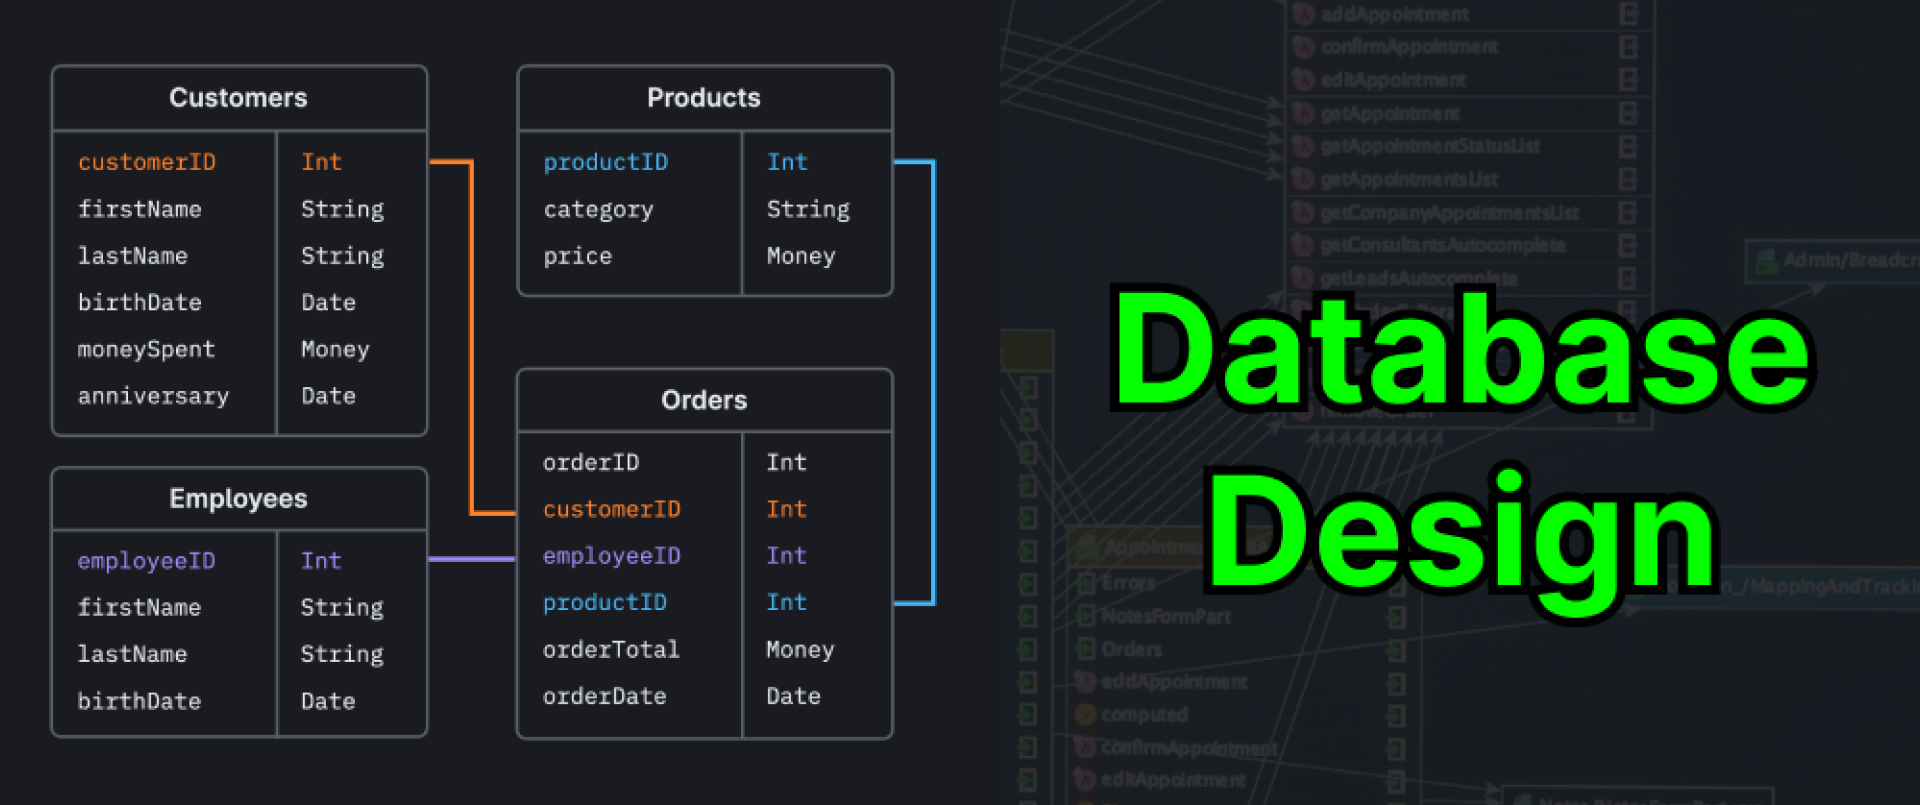Click the price field in Products
Viewport: 1920px width, 805px height.
coord(577,256)
